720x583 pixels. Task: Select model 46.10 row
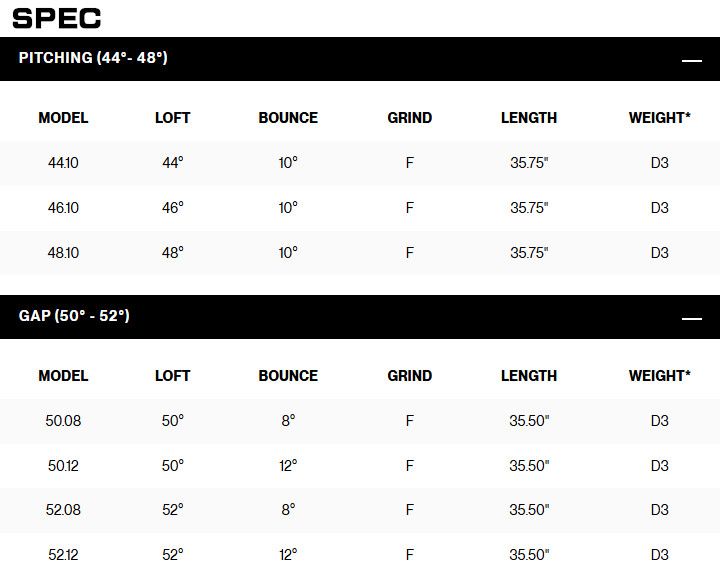point(63,208)
